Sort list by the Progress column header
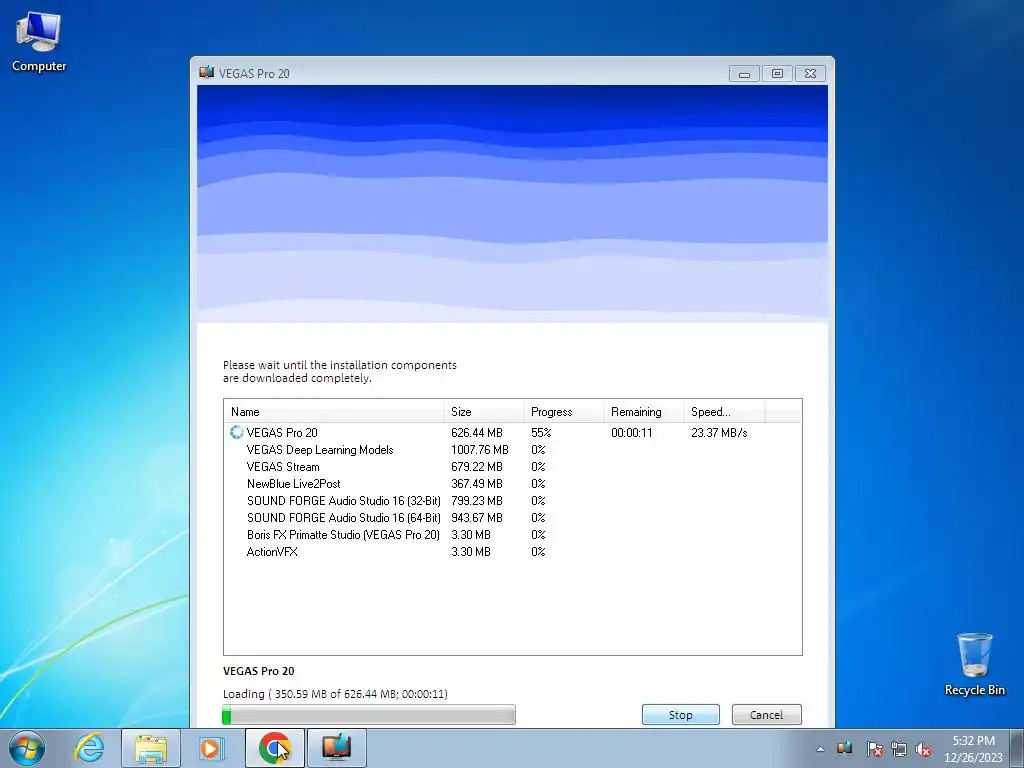Image resolution: width=1024 pixels, height=768 pixels. coord(564,411)
